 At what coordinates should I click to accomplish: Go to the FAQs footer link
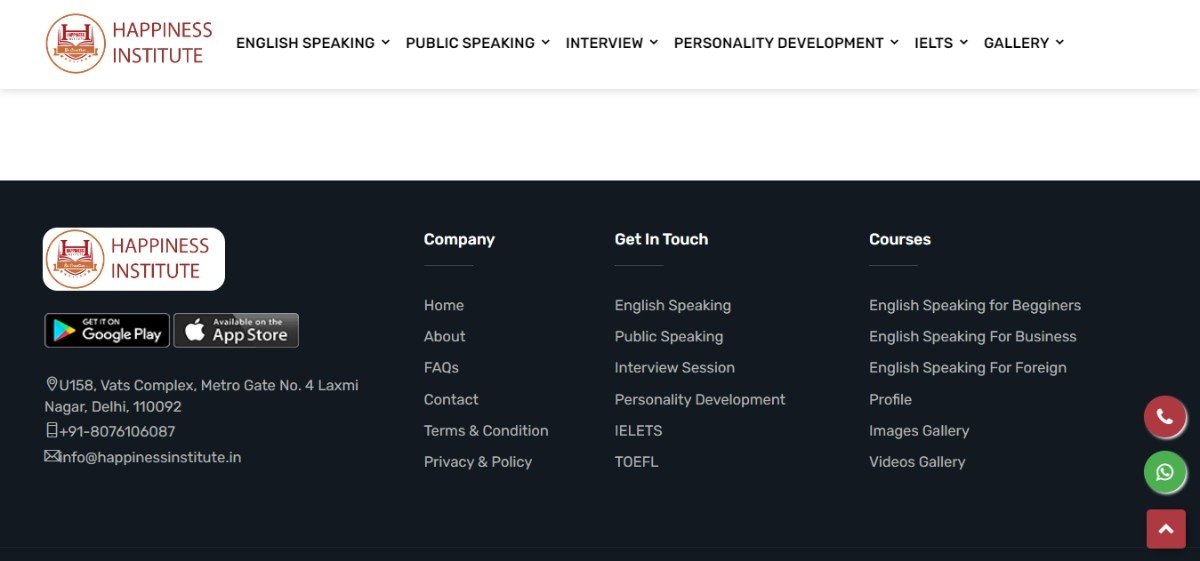point(441,368)
